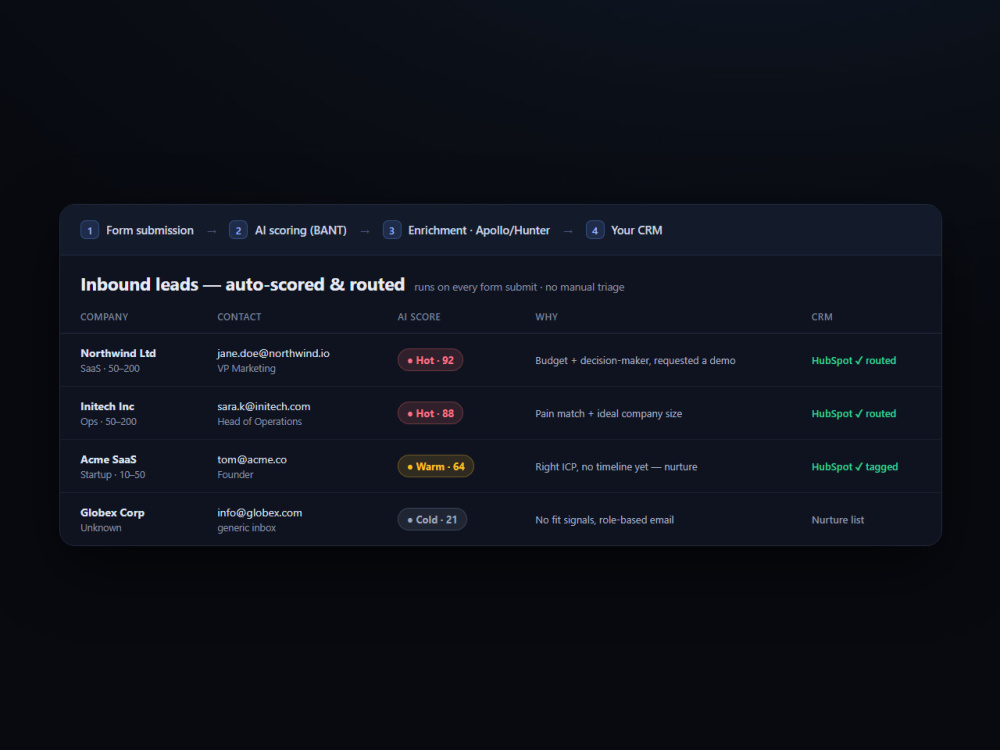Click the Hot · 88 score badge

(x=430, y=413)
